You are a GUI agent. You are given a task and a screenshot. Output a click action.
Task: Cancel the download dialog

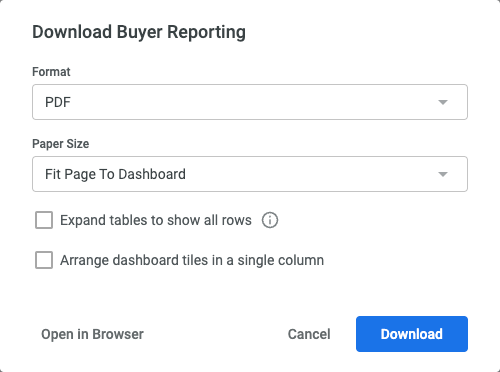point(309,334)
